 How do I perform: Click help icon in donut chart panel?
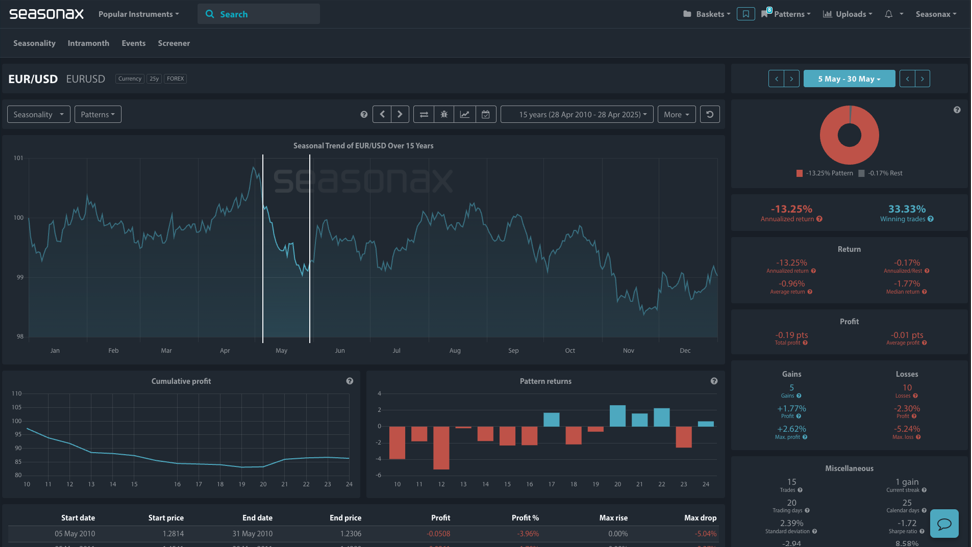(957, 110)
